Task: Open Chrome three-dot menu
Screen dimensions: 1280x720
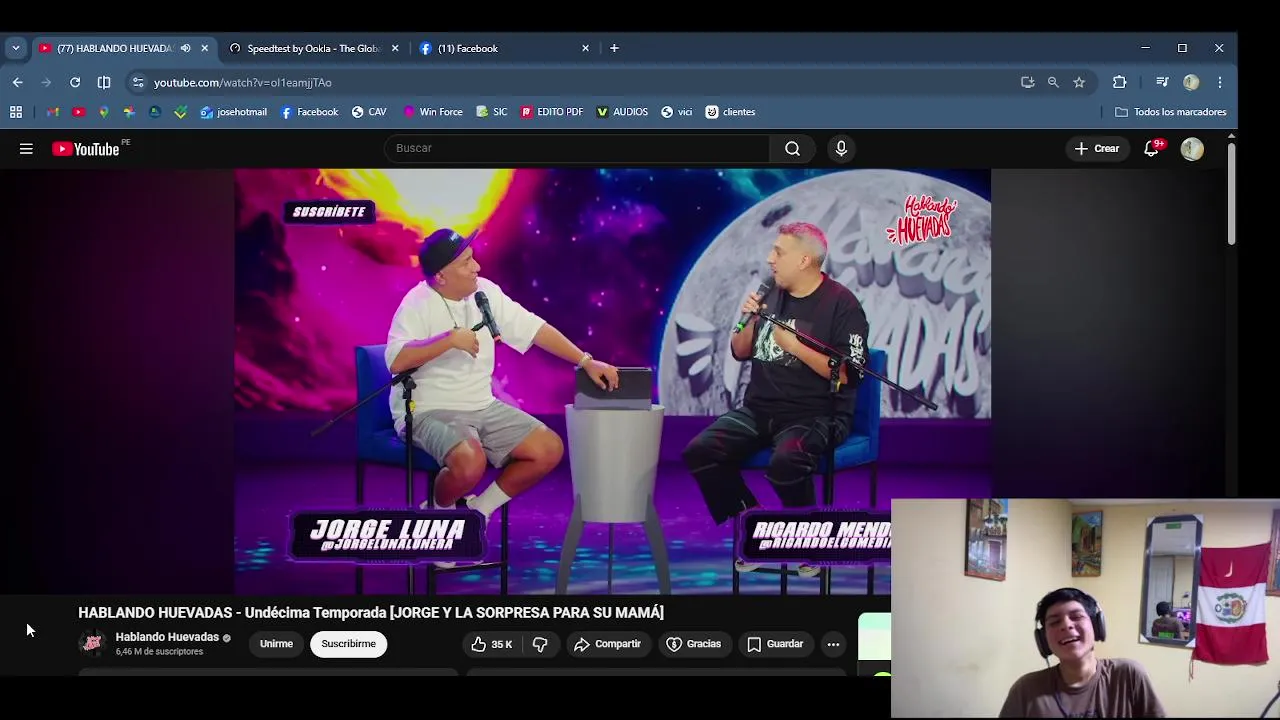Action: click(x=1220, y=82)
